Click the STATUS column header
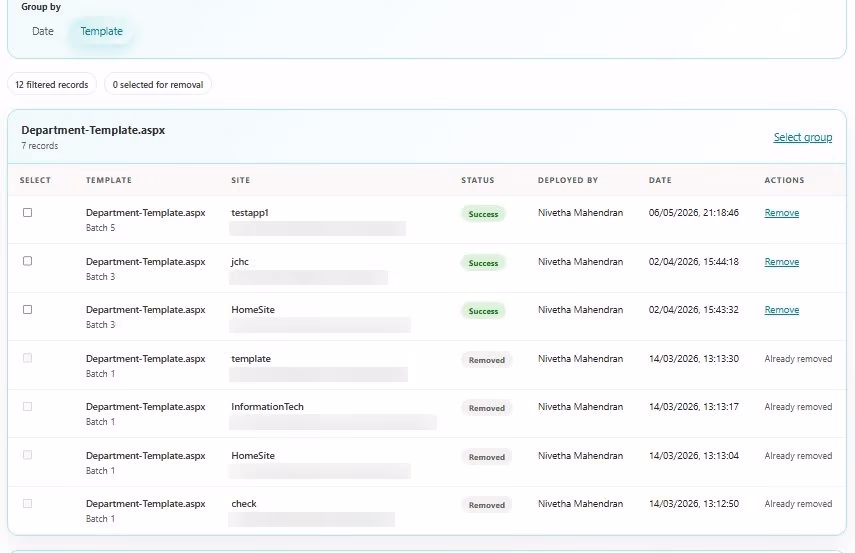Image resolution: width=855 pixels, height=553 pixels. (x=478, y=180)
